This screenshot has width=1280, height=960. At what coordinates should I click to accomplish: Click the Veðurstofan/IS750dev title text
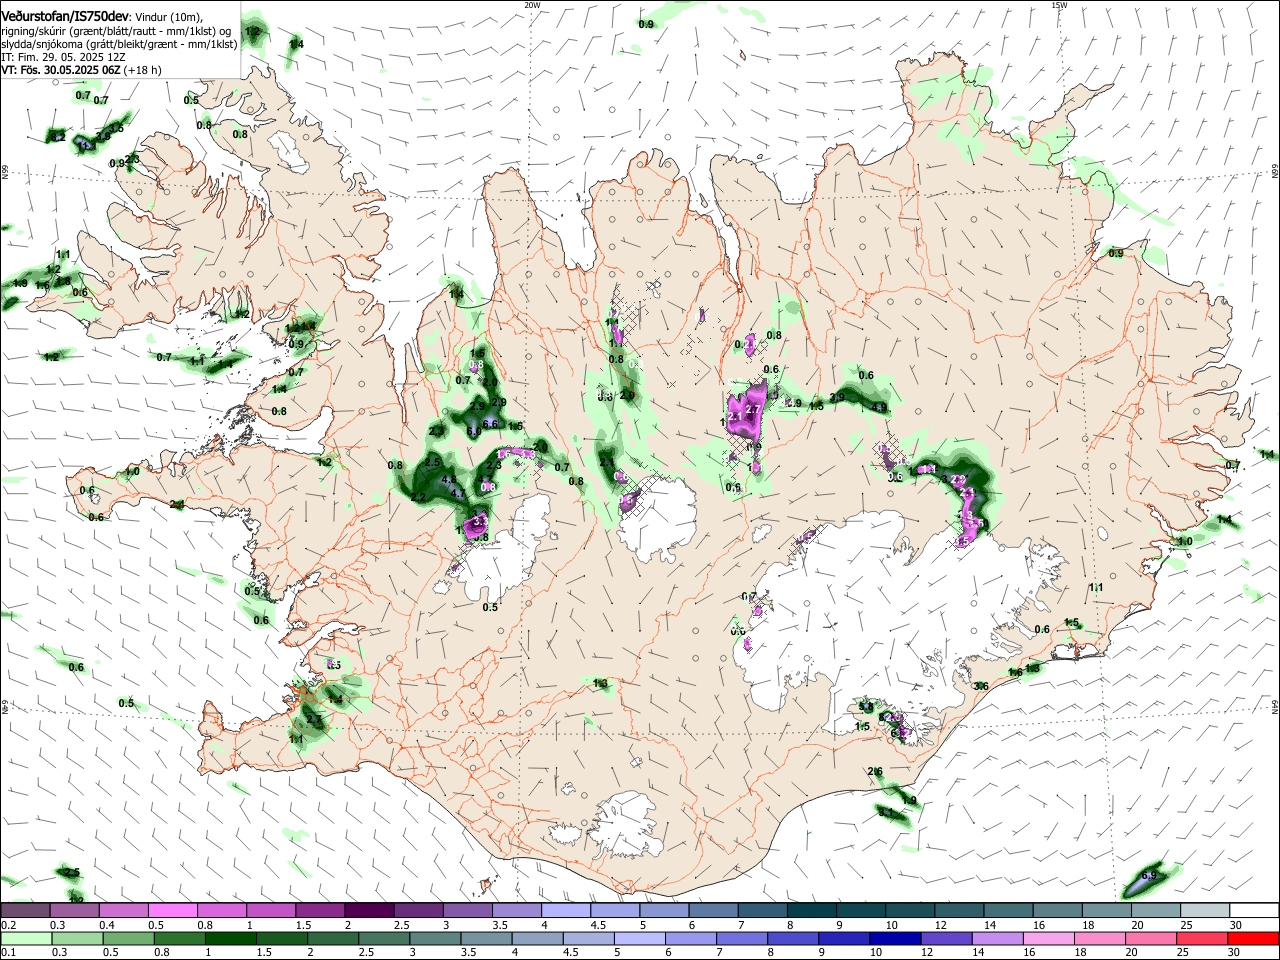64,16
